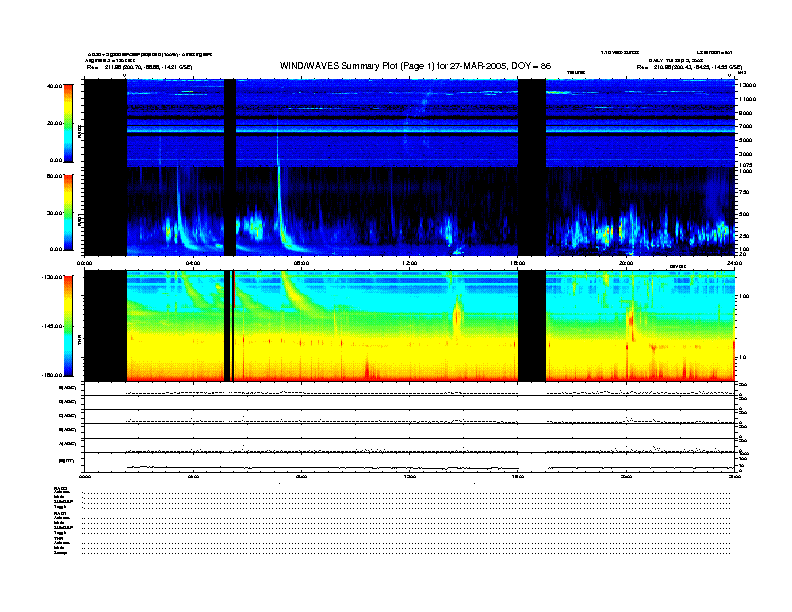Click the 00:00 time label below RAD1 panel

(x=84, y=263)
